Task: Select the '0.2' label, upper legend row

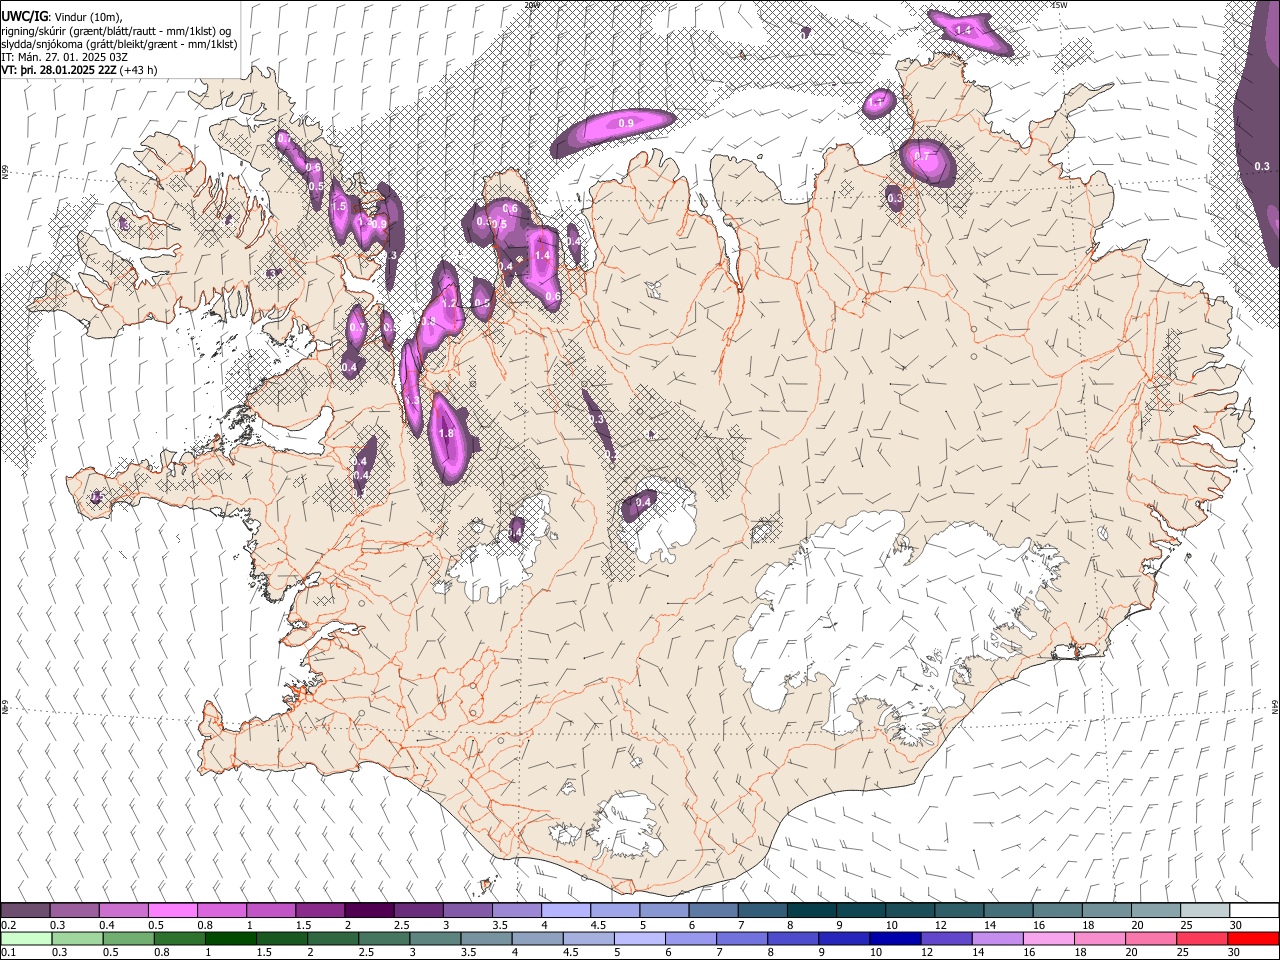Action: (x=8, y=925)
